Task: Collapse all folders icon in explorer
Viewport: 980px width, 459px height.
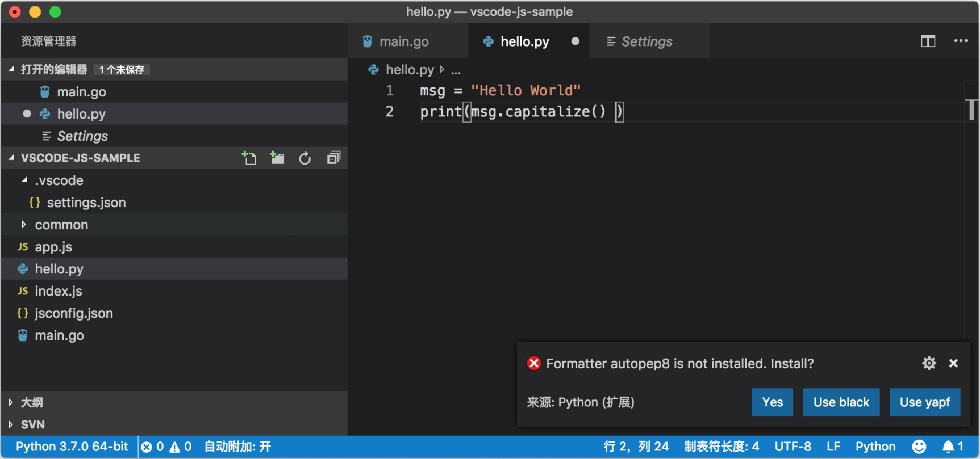Action: (x=333, y=158)
